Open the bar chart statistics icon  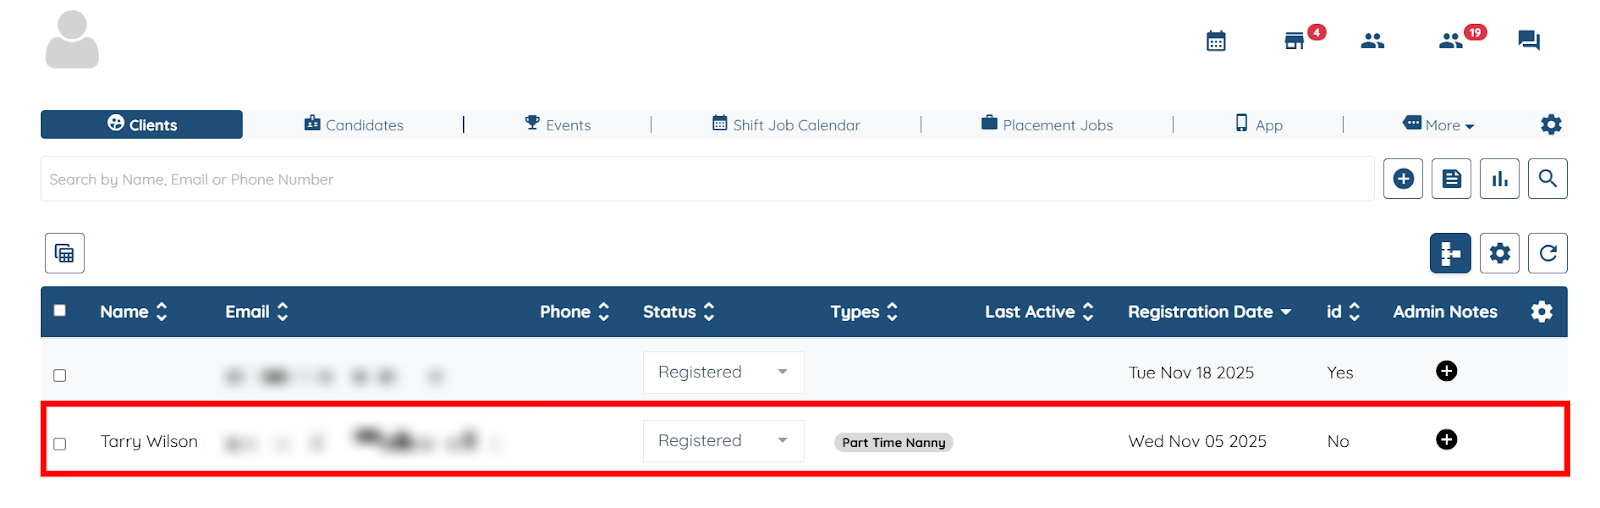1499,179
